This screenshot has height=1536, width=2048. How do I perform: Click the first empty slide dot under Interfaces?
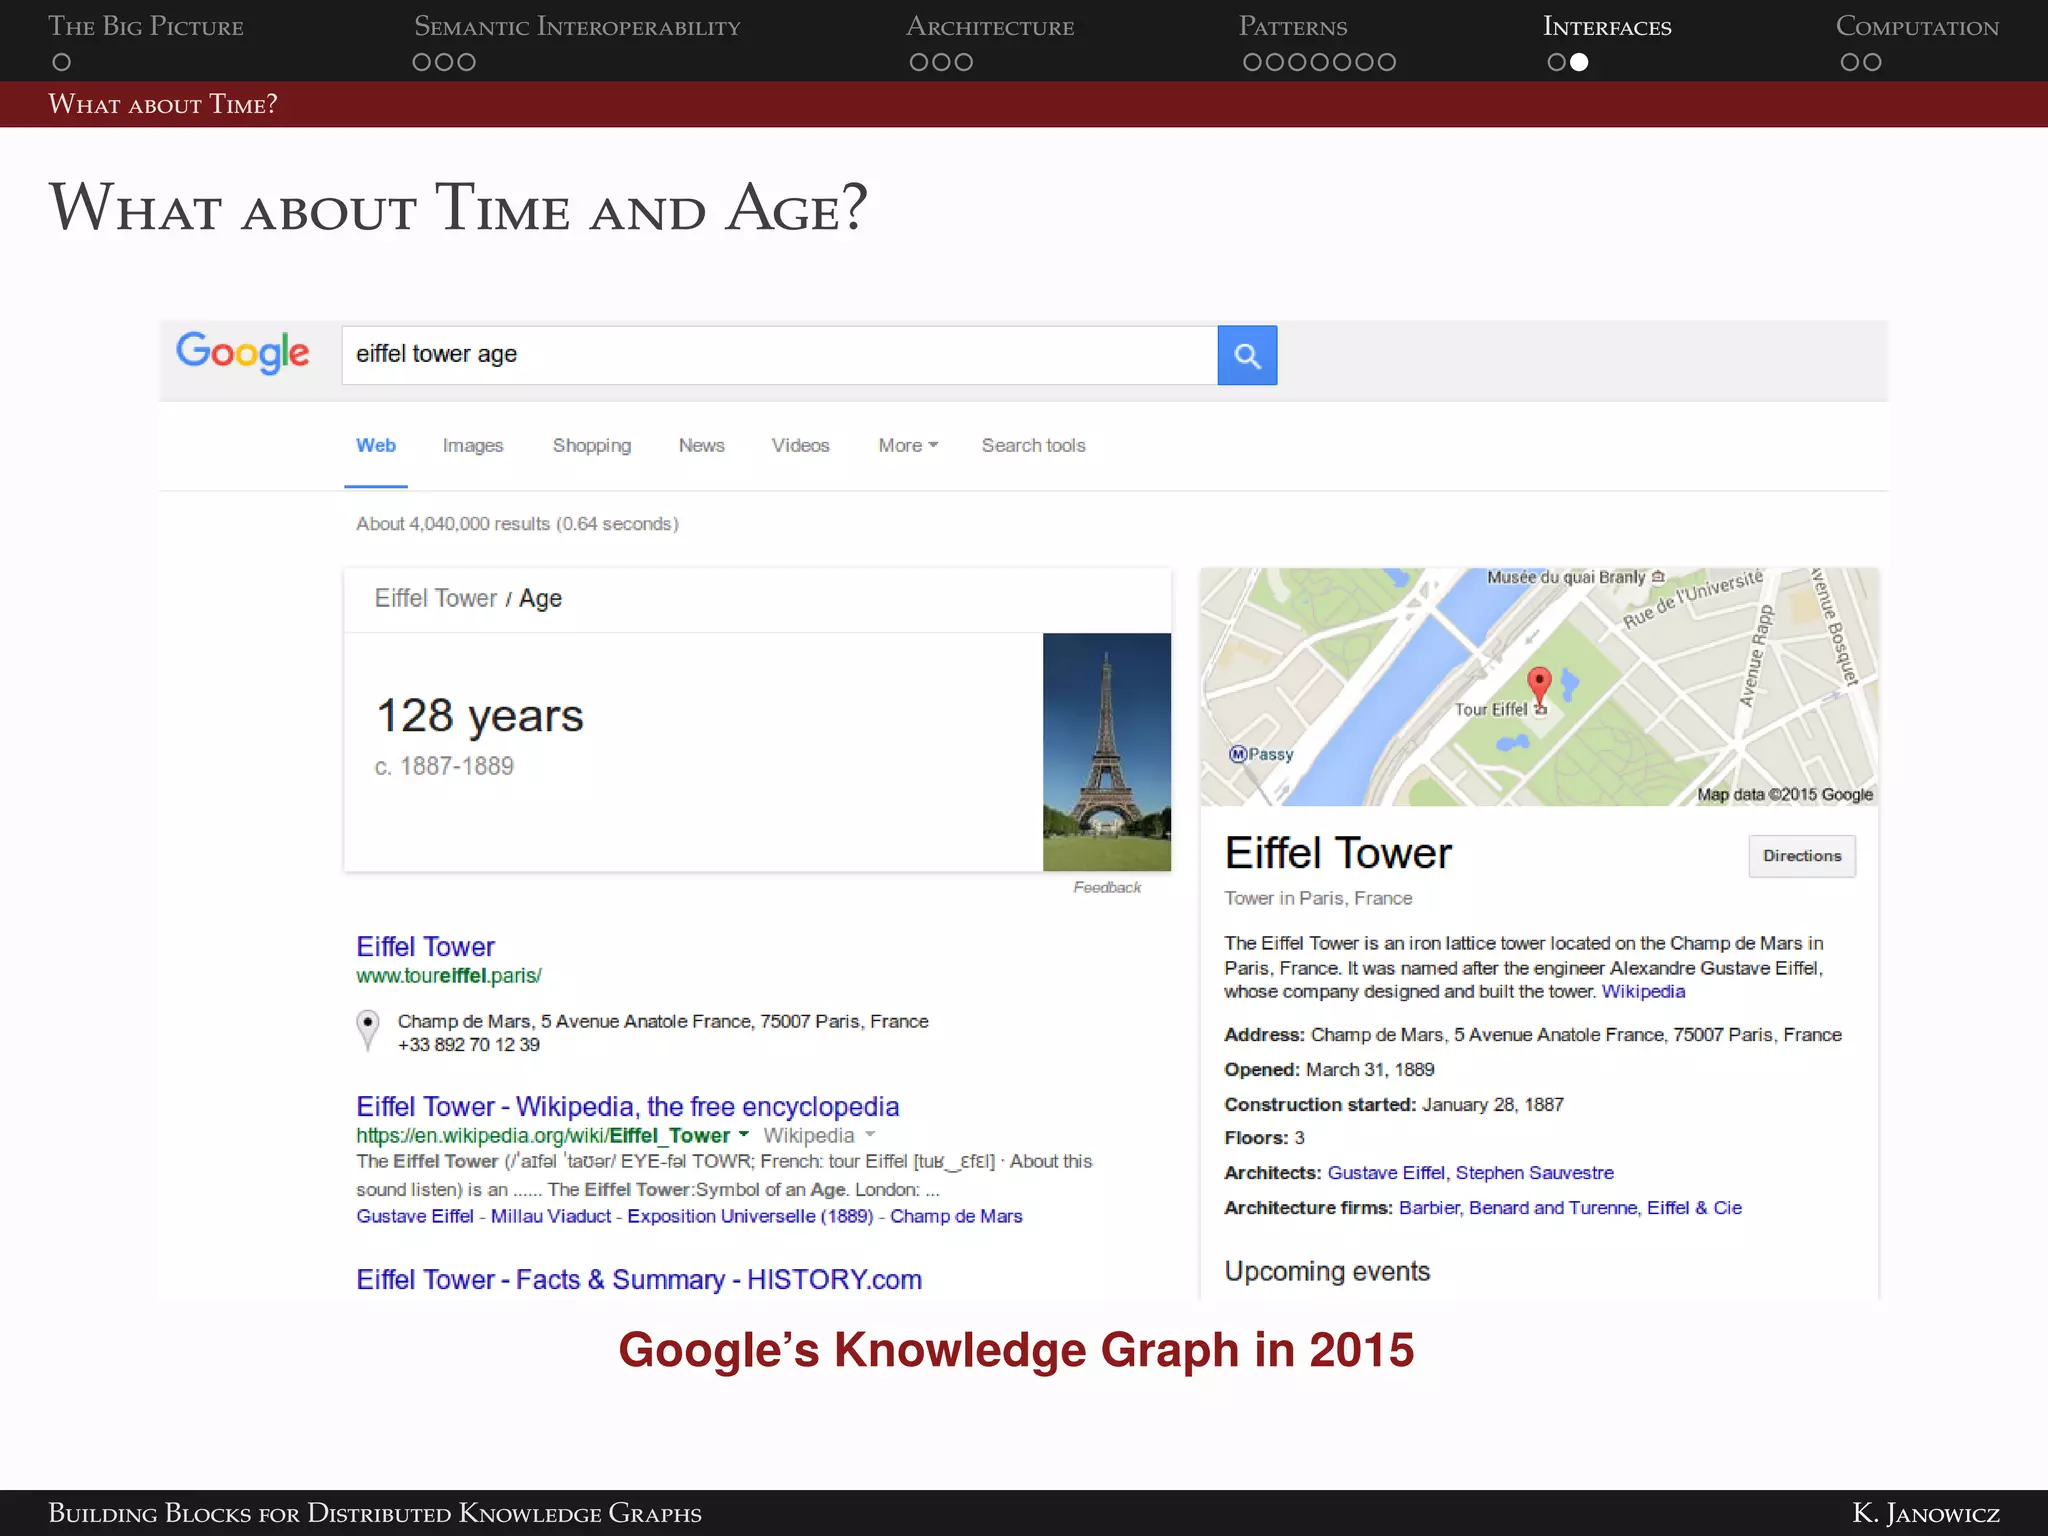[x=1556, y=62]
